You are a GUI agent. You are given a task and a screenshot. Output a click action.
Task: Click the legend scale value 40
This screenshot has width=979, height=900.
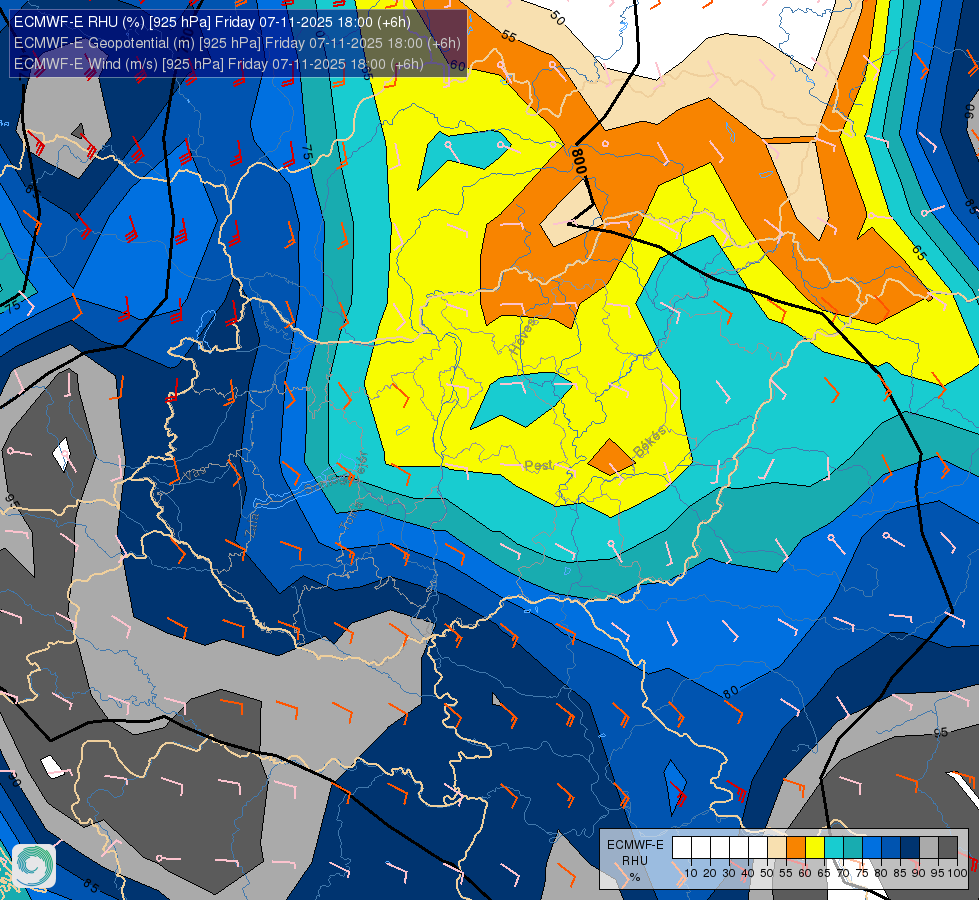(x=748, y=873)
